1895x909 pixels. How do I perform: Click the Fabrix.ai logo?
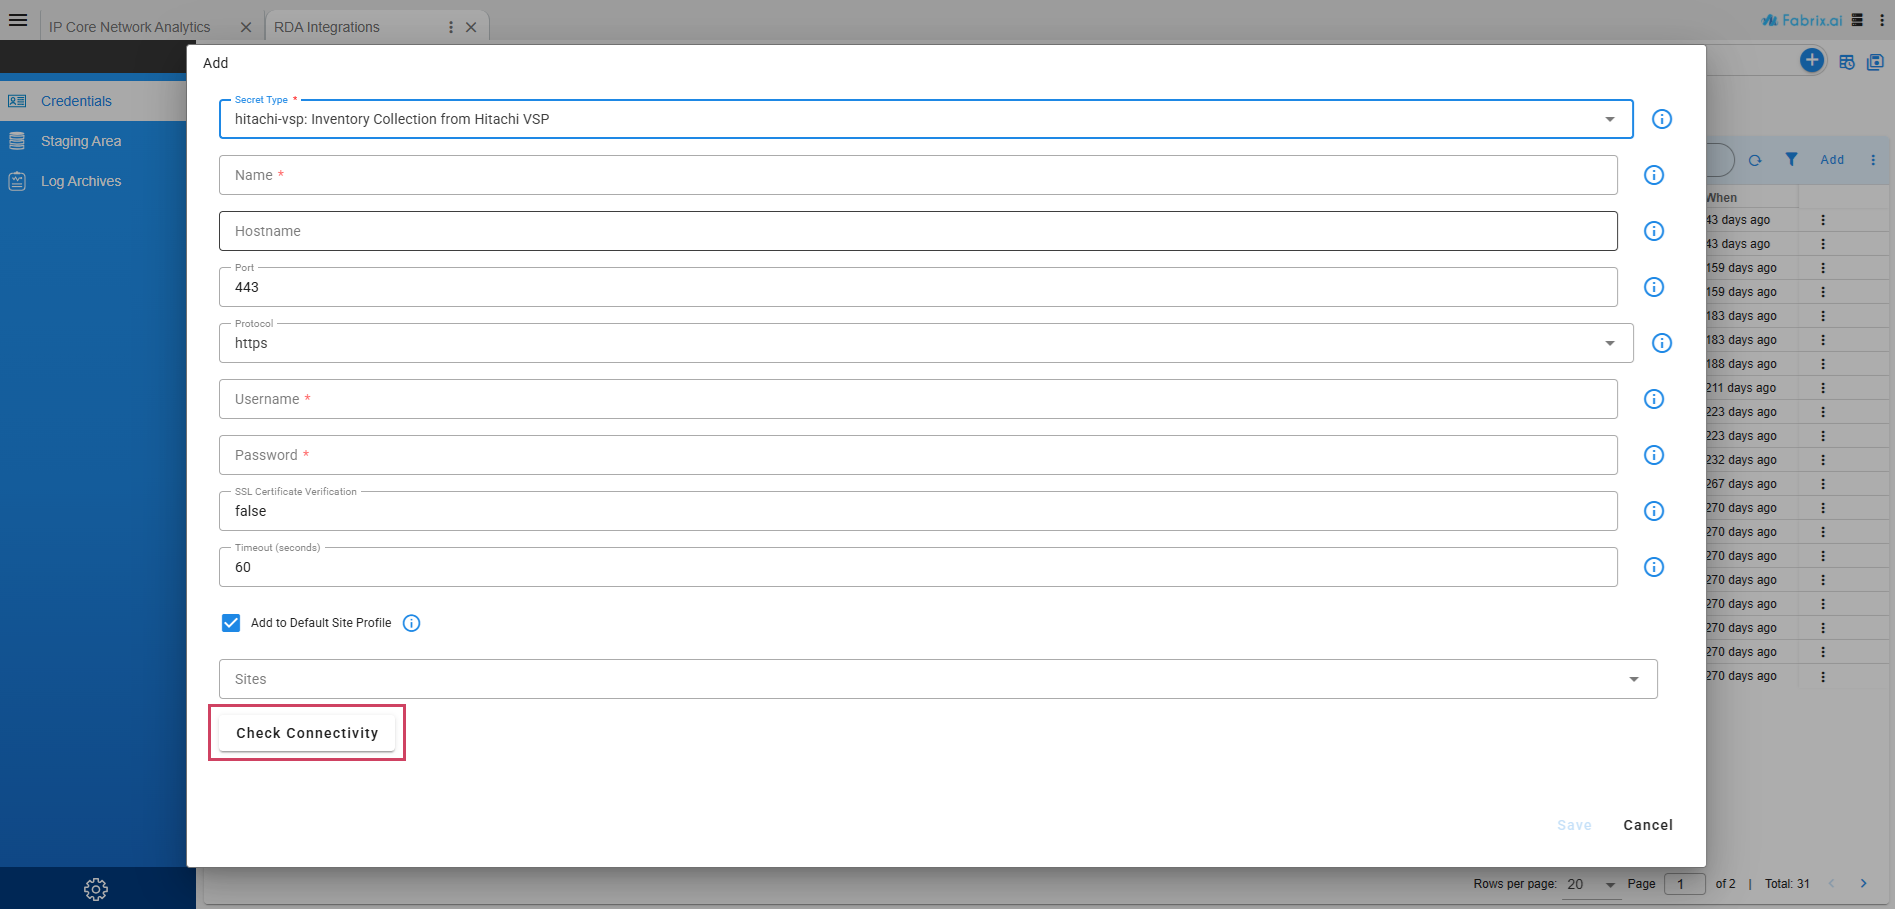coord(1802,20)
